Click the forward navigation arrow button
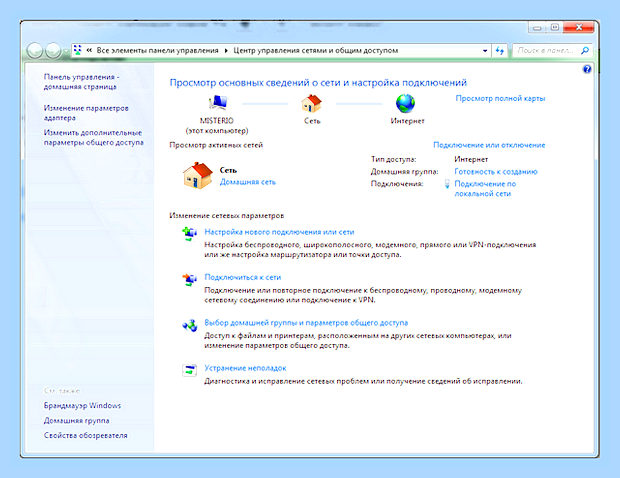Screen dimensions: 620x478 pyautogui.click(x=53, y=51)
